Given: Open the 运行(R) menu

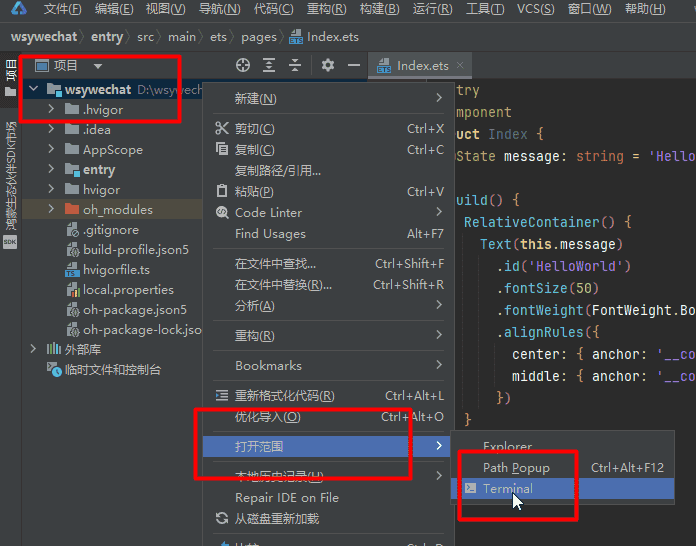Looking at the screenshot, I should click(x=432, y=9).
